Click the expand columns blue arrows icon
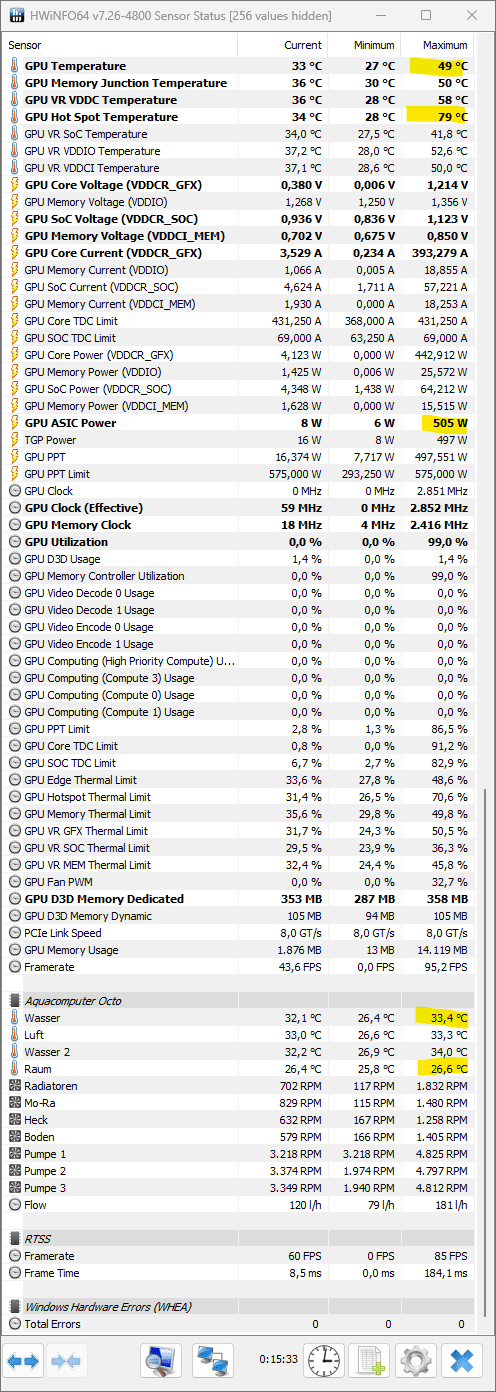Screen dimensions: 496x1392 coord(24,1360)
